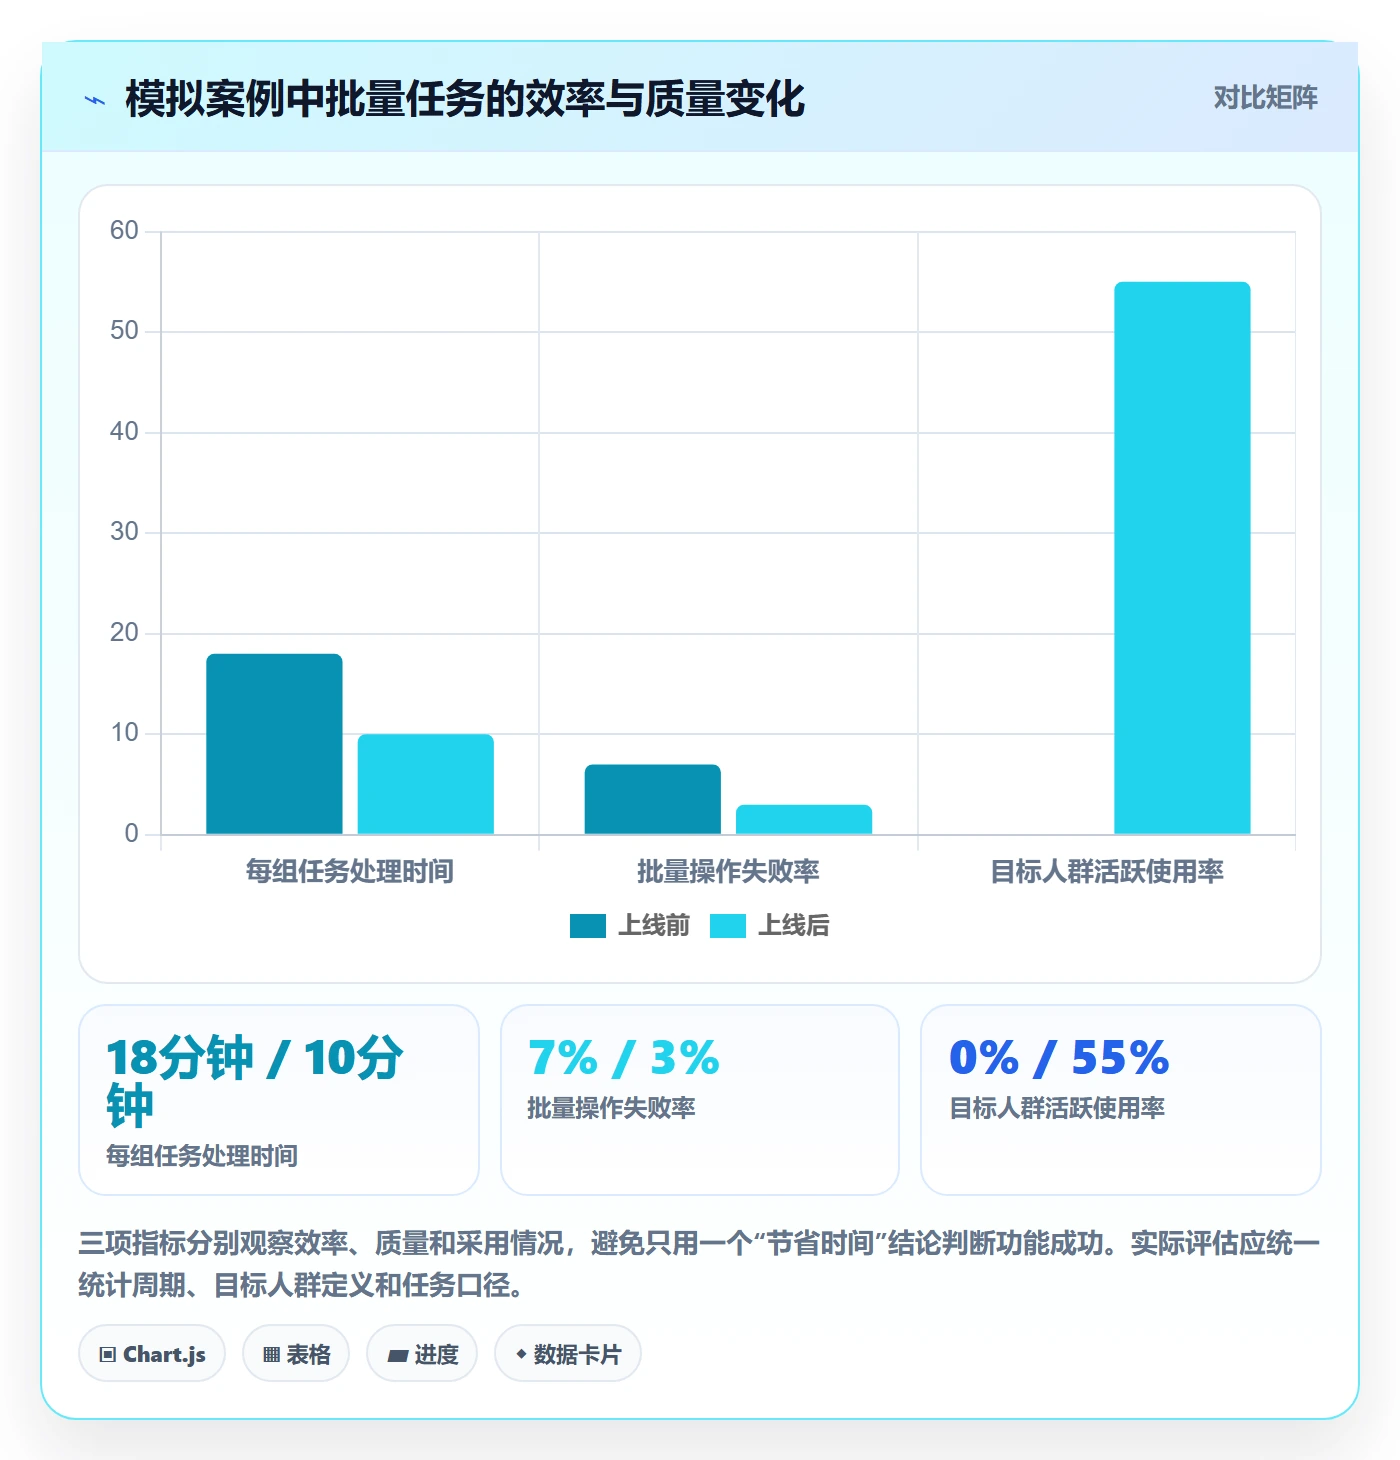The image size is (1400, 1460).
Task: Click the 目标人群活跃使用率 caption in the data card
Action: (x=1057, y=1108)
